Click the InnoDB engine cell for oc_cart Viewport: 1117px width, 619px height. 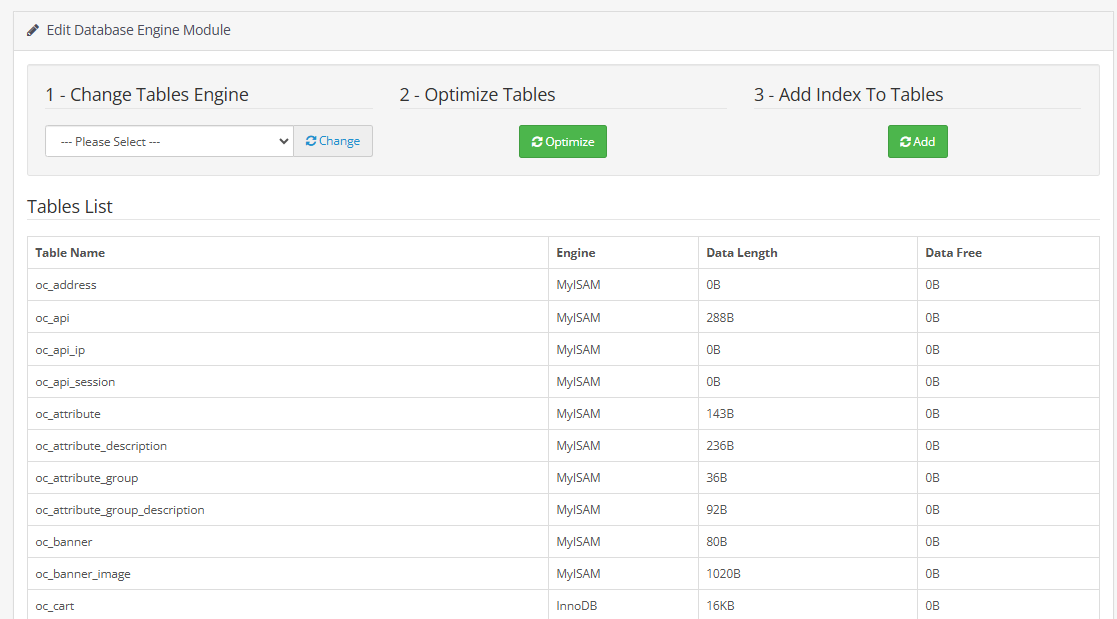pos(578,605)
